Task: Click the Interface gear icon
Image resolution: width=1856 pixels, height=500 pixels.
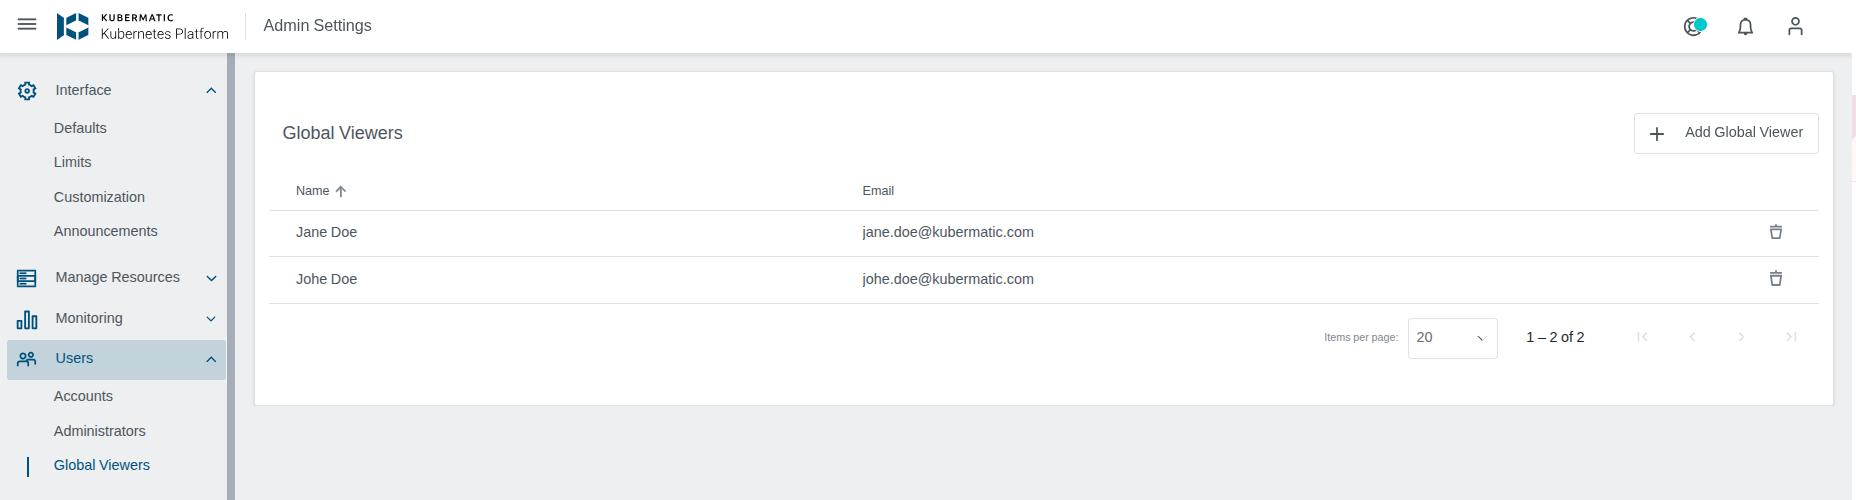Action: 27,91
